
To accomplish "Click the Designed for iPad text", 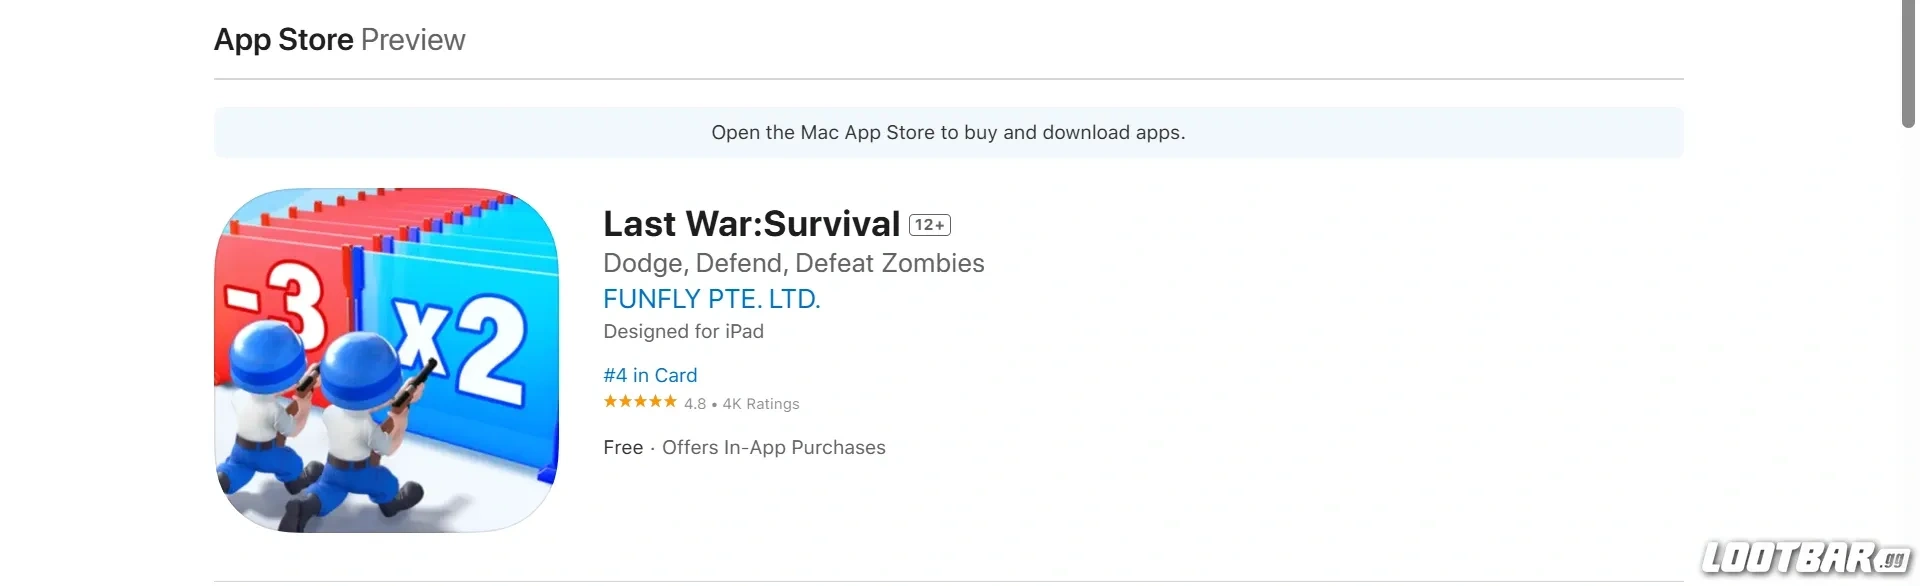I will click(683, 332).
